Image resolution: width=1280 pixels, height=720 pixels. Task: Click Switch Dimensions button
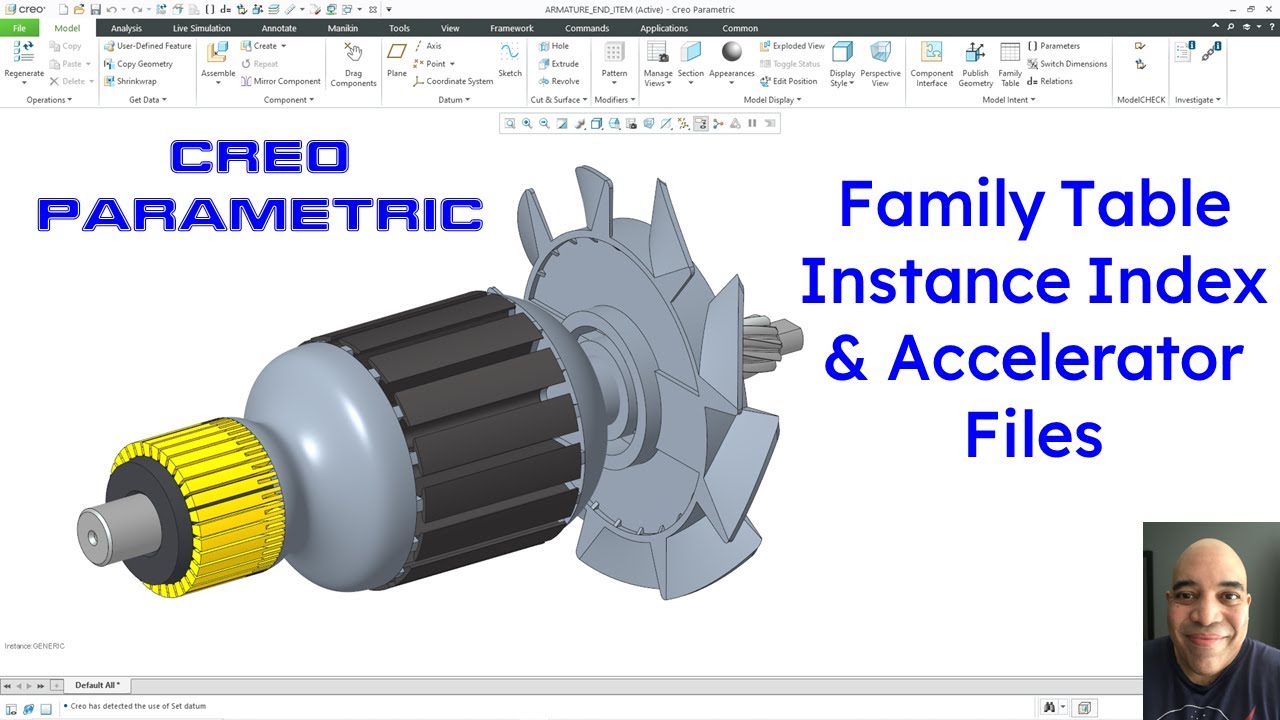[x=1067, y=64]
